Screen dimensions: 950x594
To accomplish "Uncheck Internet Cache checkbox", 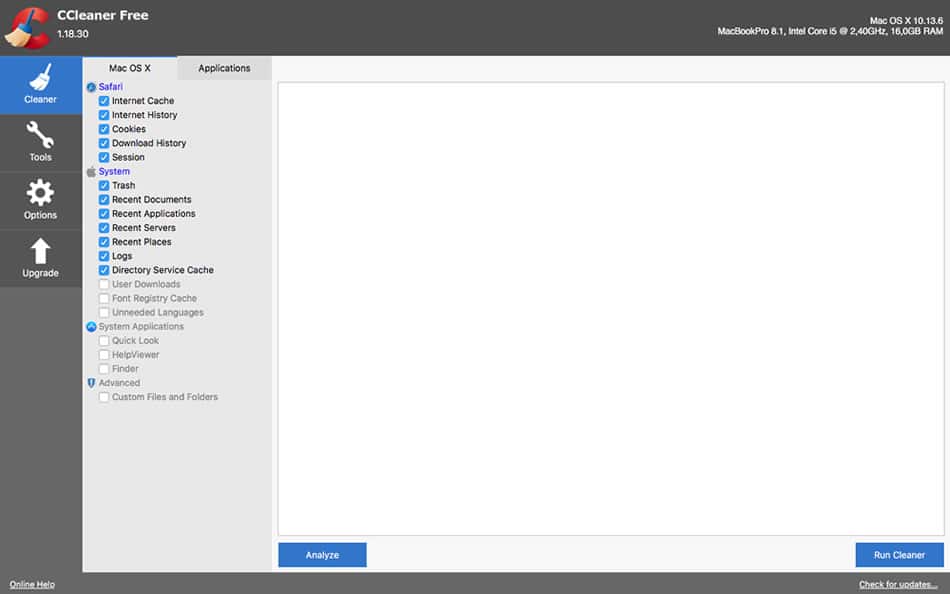I will tap(104, 101).
